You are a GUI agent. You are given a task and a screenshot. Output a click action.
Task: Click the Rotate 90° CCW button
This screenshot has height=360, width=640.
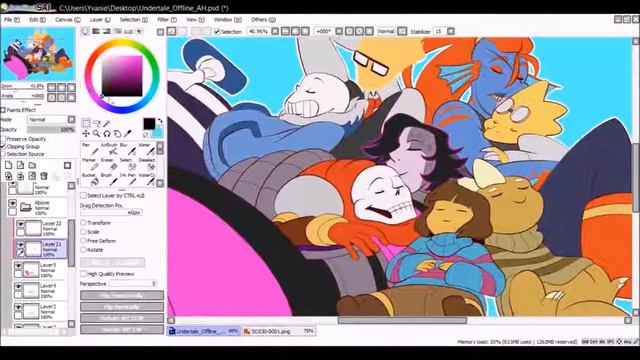(x=122, y=318)
